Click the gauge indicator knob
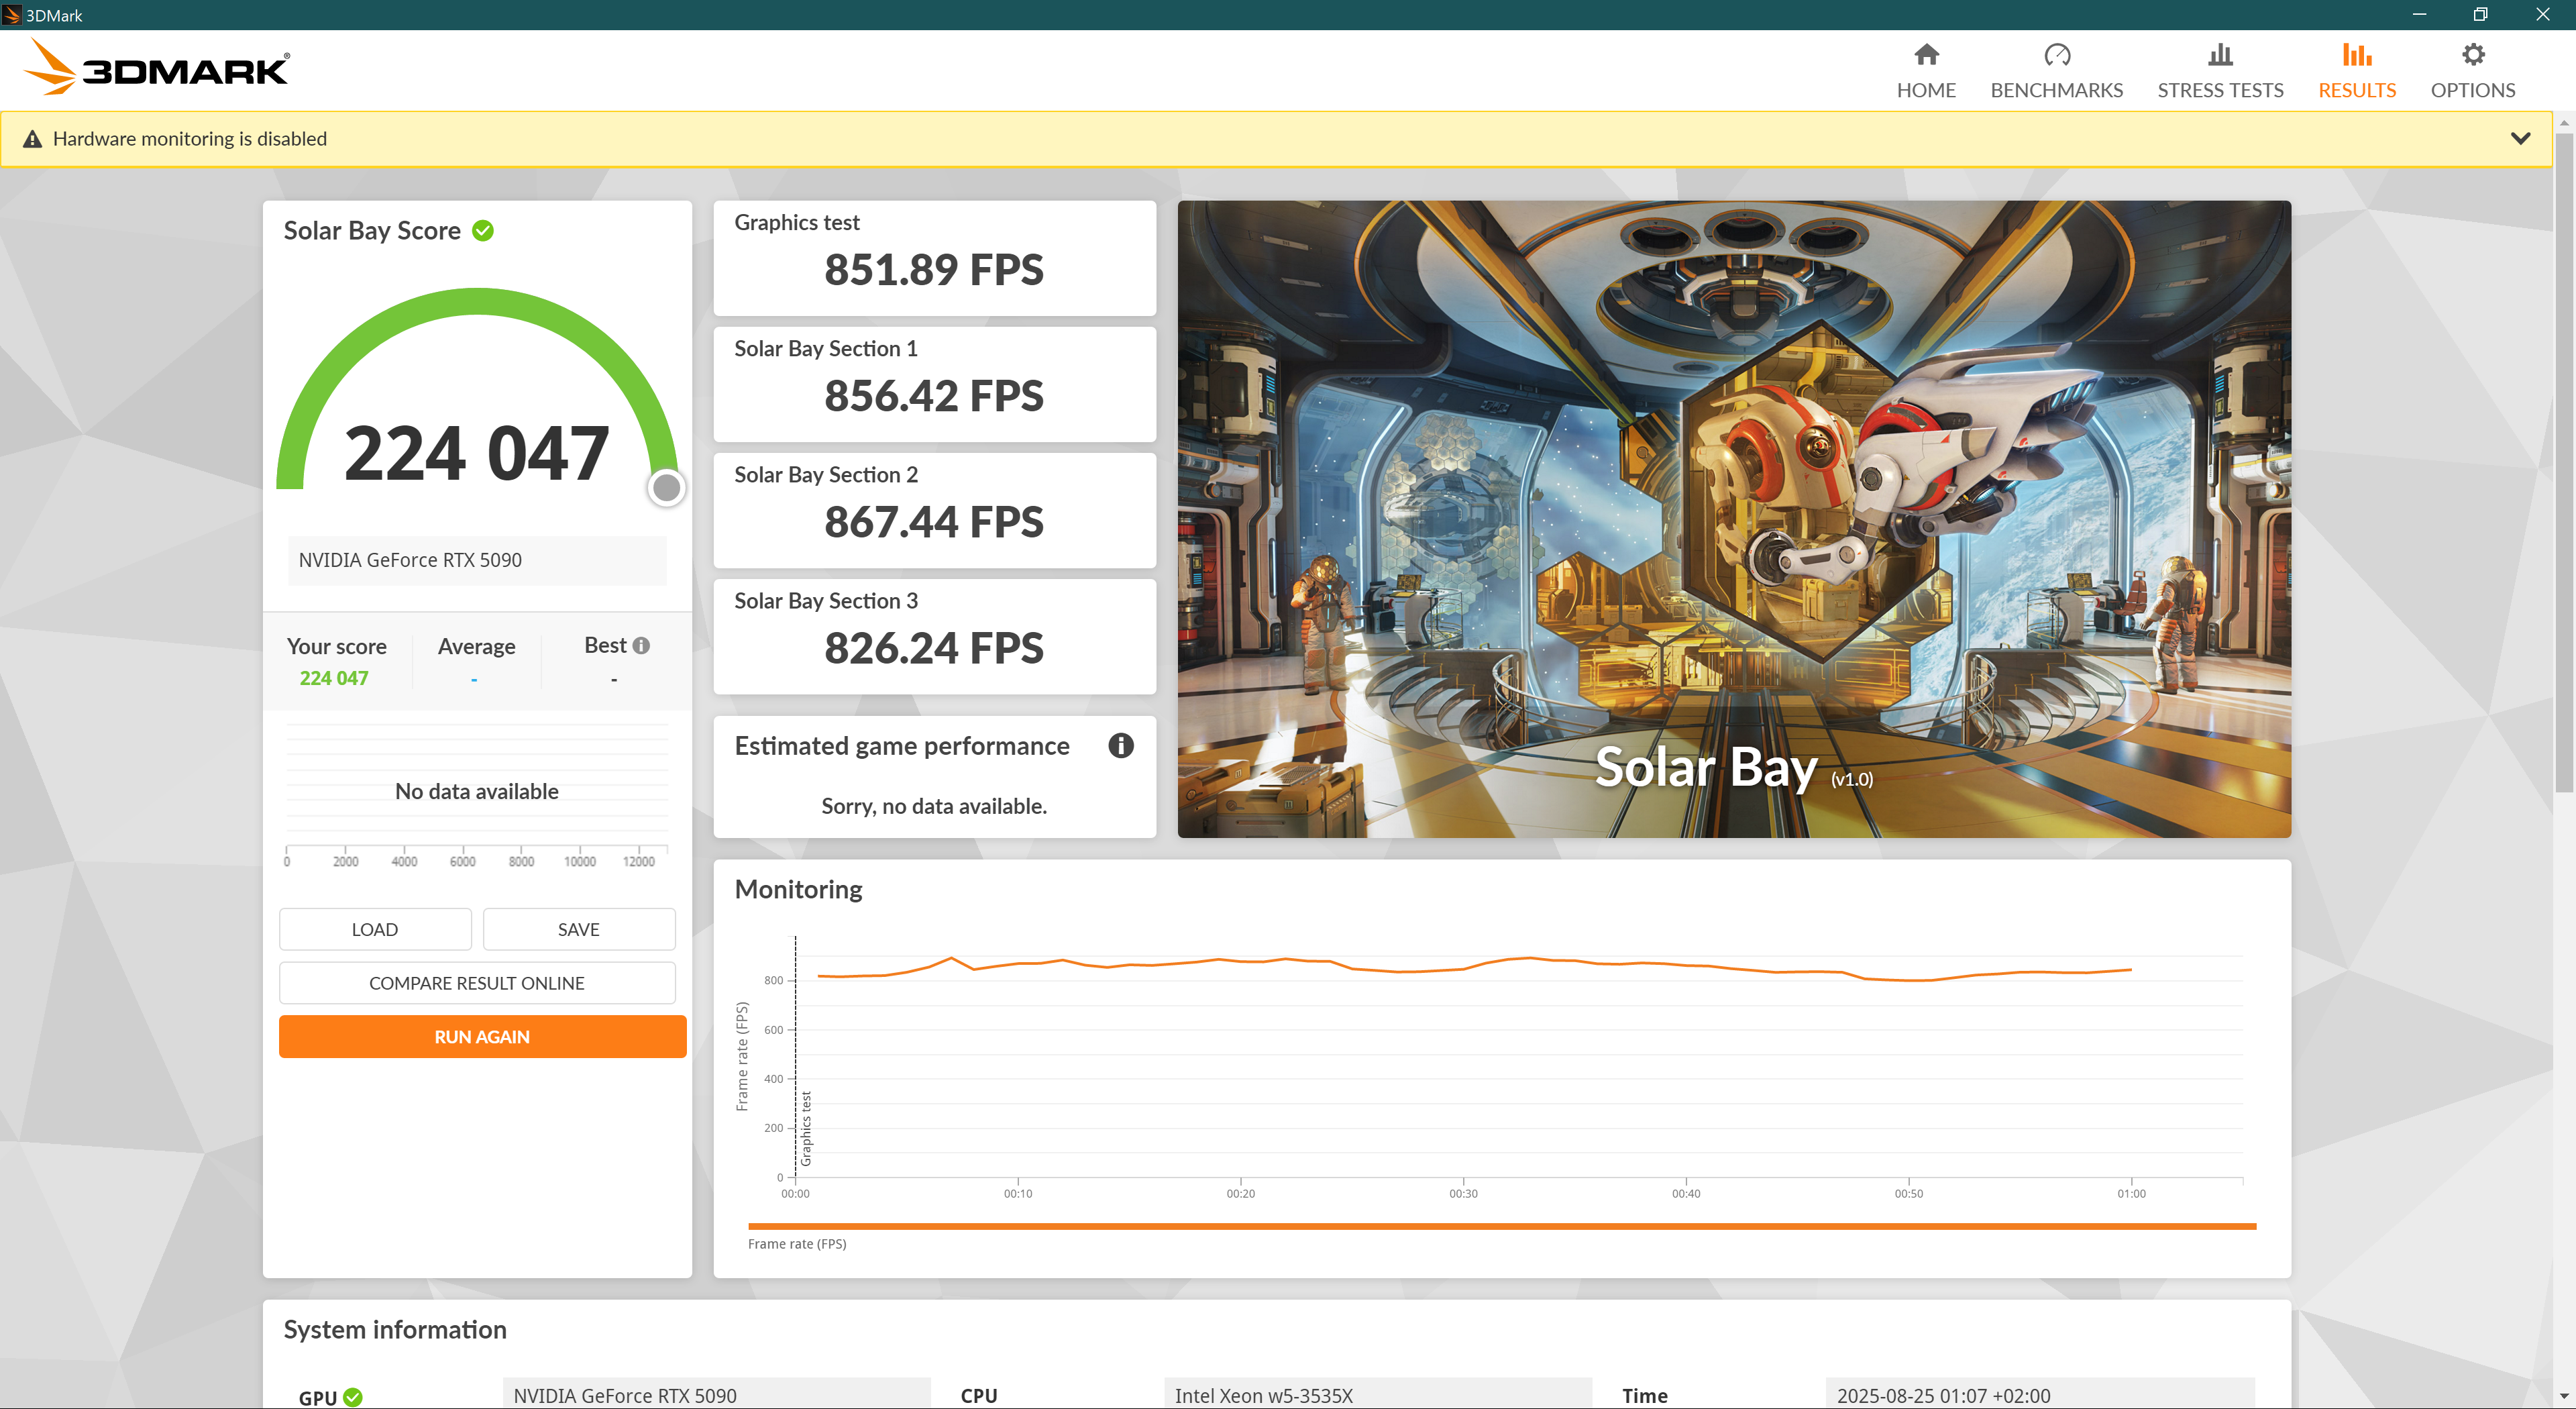 666,488
